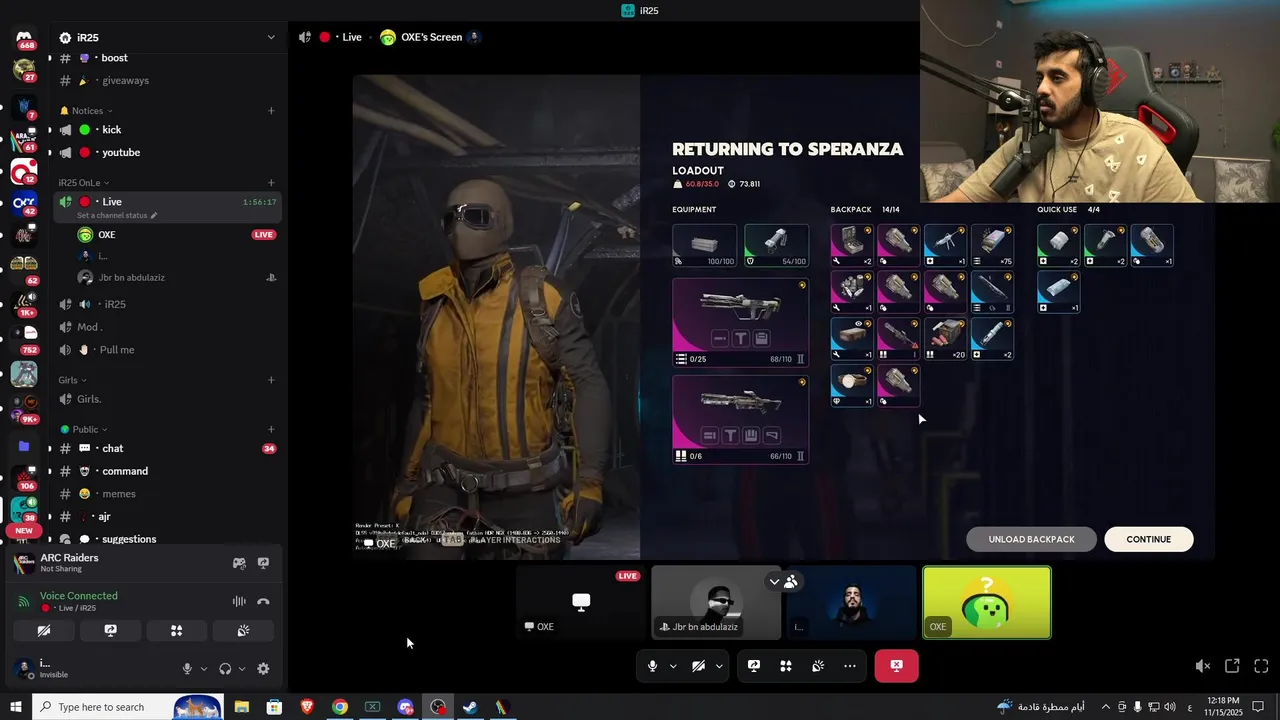Collapse the Girls category

point(72,380)
